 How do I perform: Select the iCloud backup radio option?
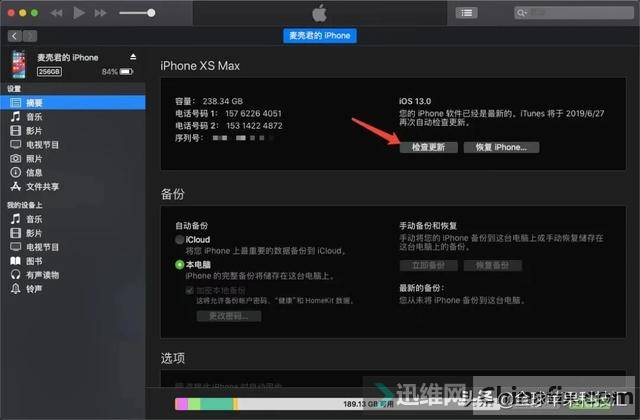(x=180, y=240)
